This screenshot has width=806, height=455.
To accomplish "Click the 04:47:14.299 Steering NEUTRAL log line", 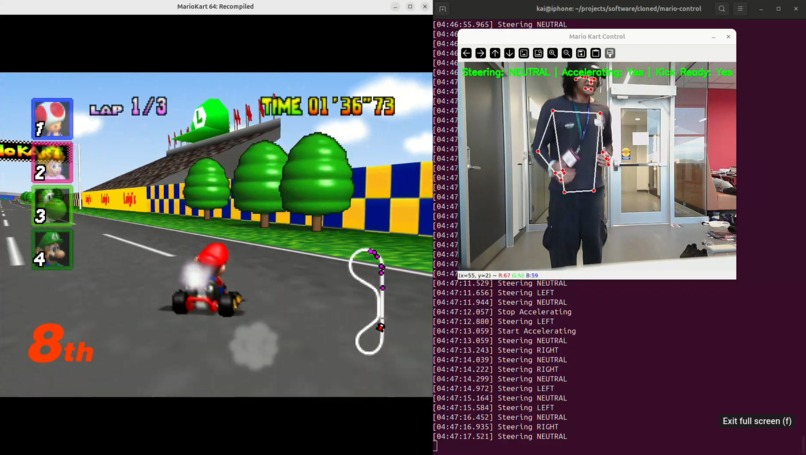I will (500, 379).
